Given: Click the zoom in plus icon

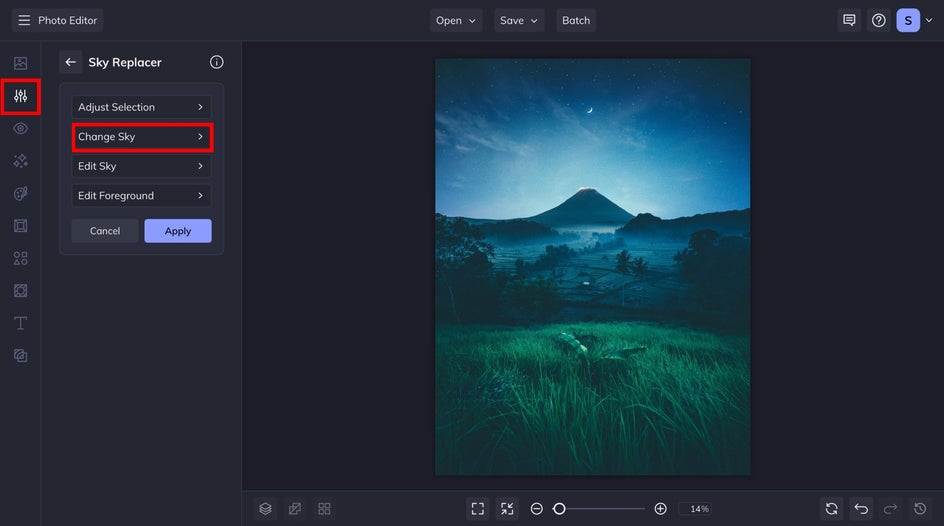Looking at the screenshot, I should (x=660, y=509).
